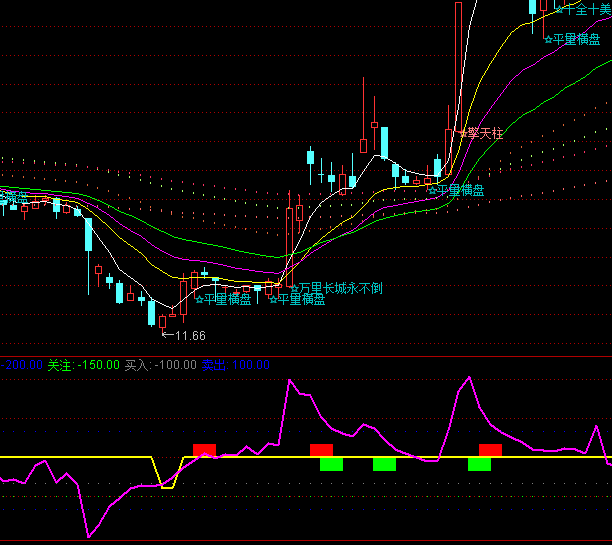Click the rightmost green signal block
Image resolution: width=612 pixels, height=545 pixels.
(479, 464)
